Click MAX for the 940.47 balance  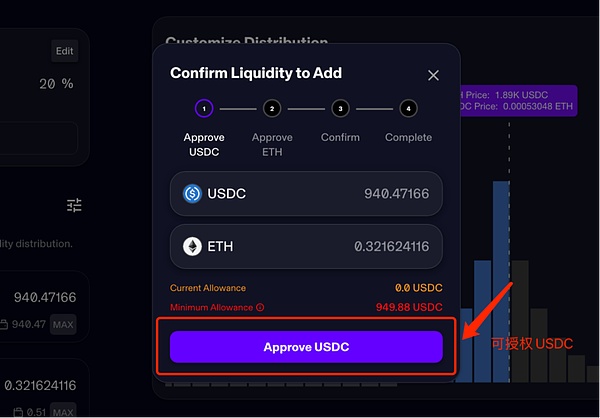point(64,325)
